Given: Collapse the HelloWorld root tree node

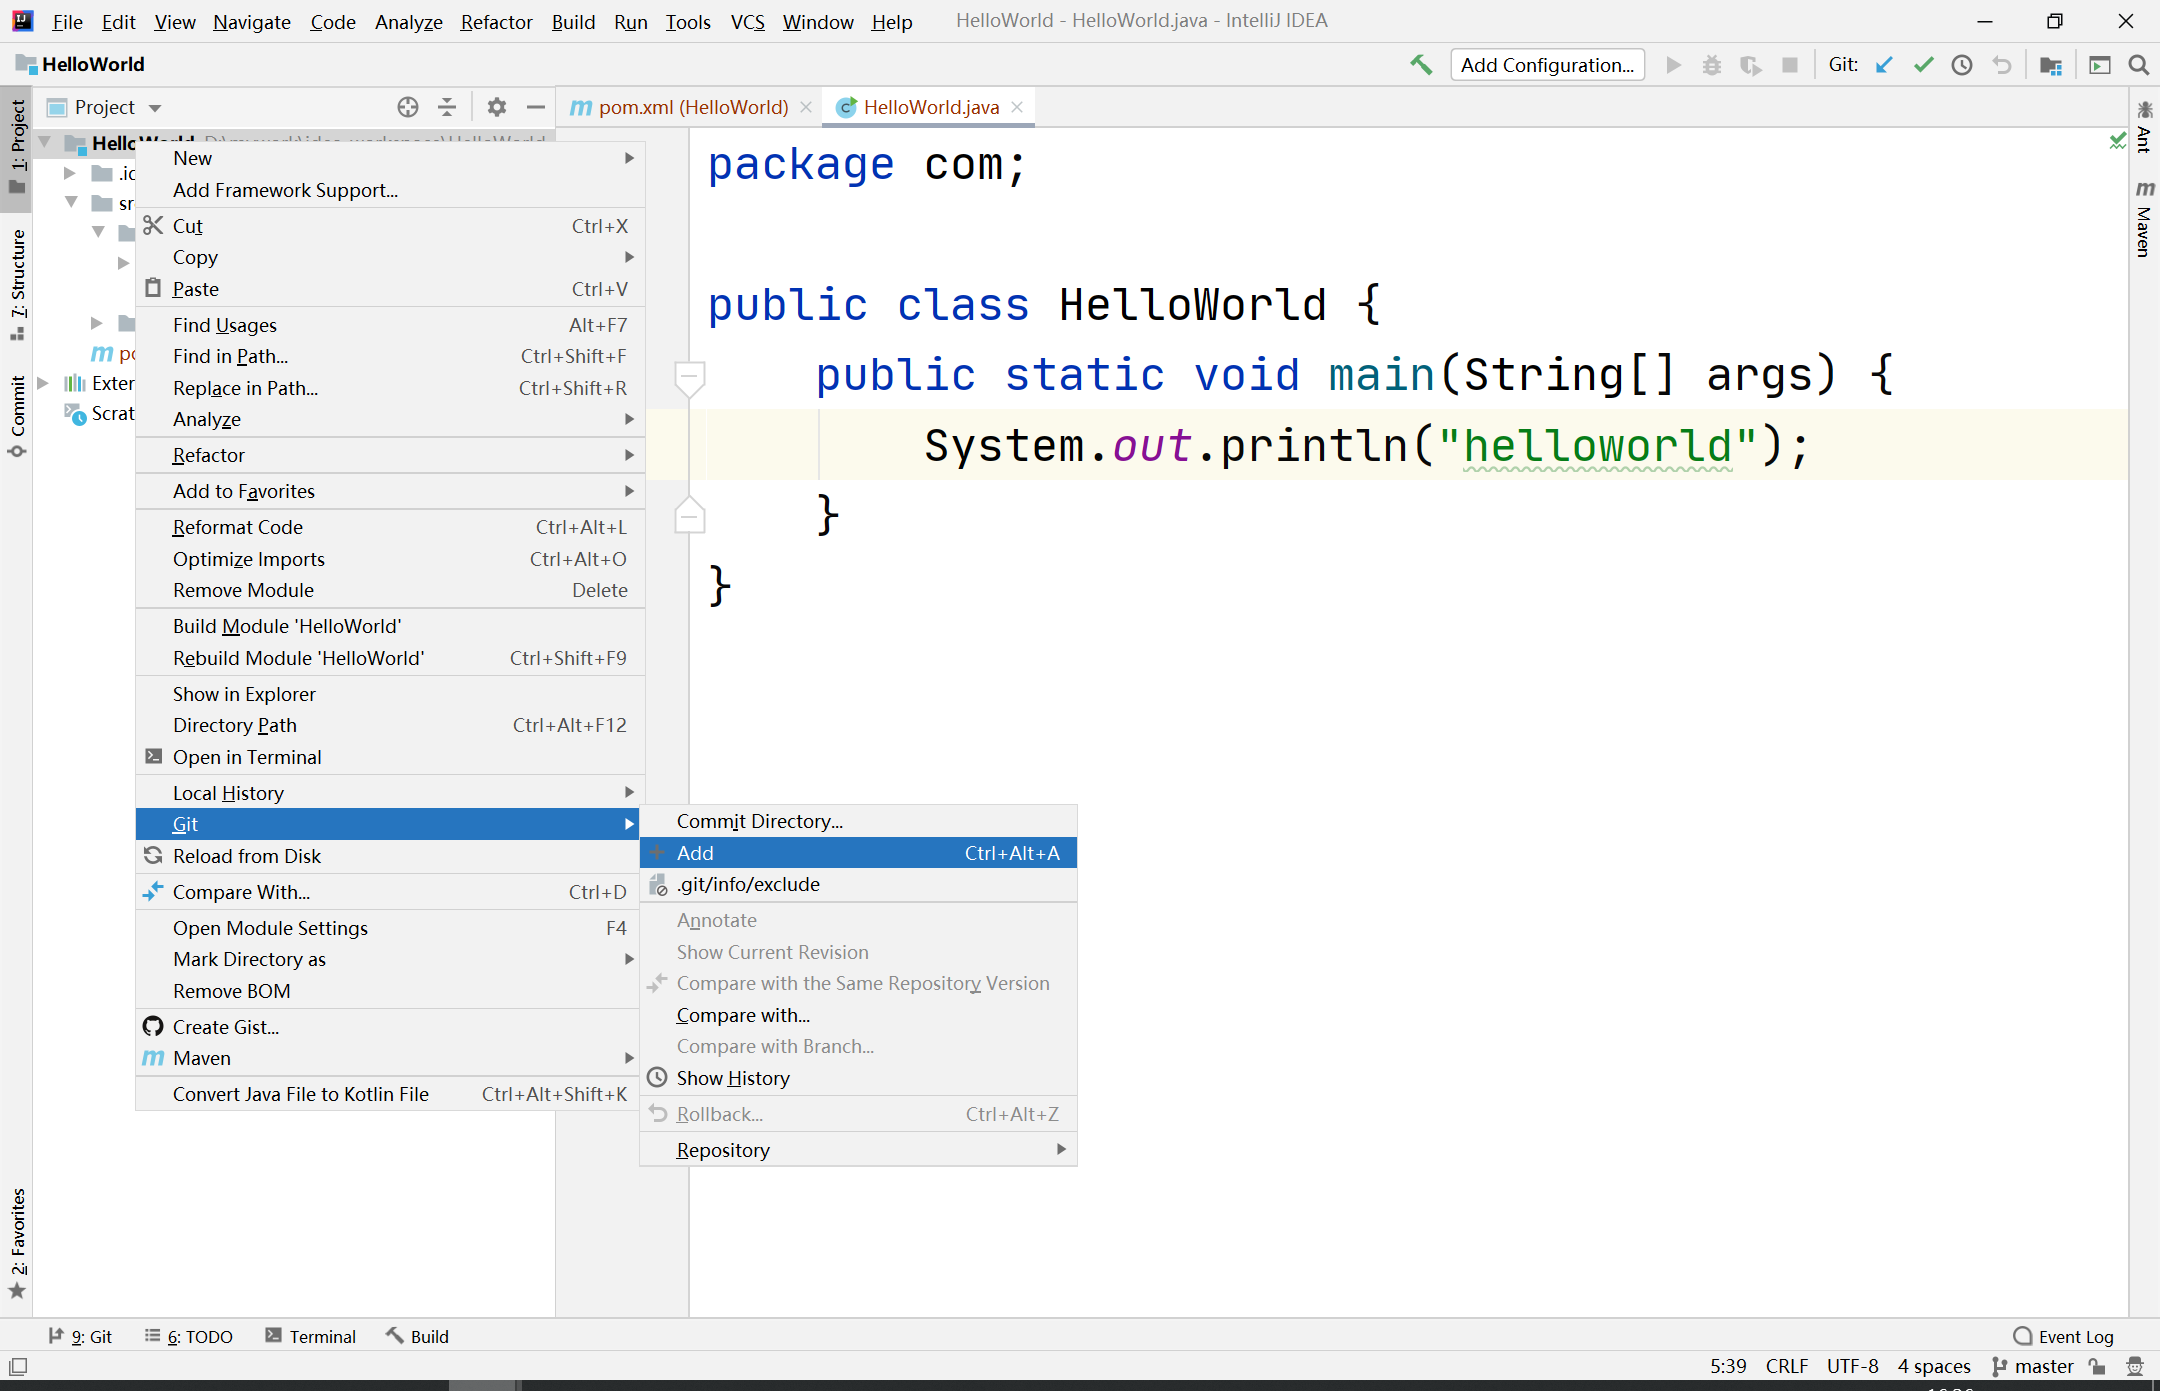Looking at the screenshot, I should tap(45, 143).
